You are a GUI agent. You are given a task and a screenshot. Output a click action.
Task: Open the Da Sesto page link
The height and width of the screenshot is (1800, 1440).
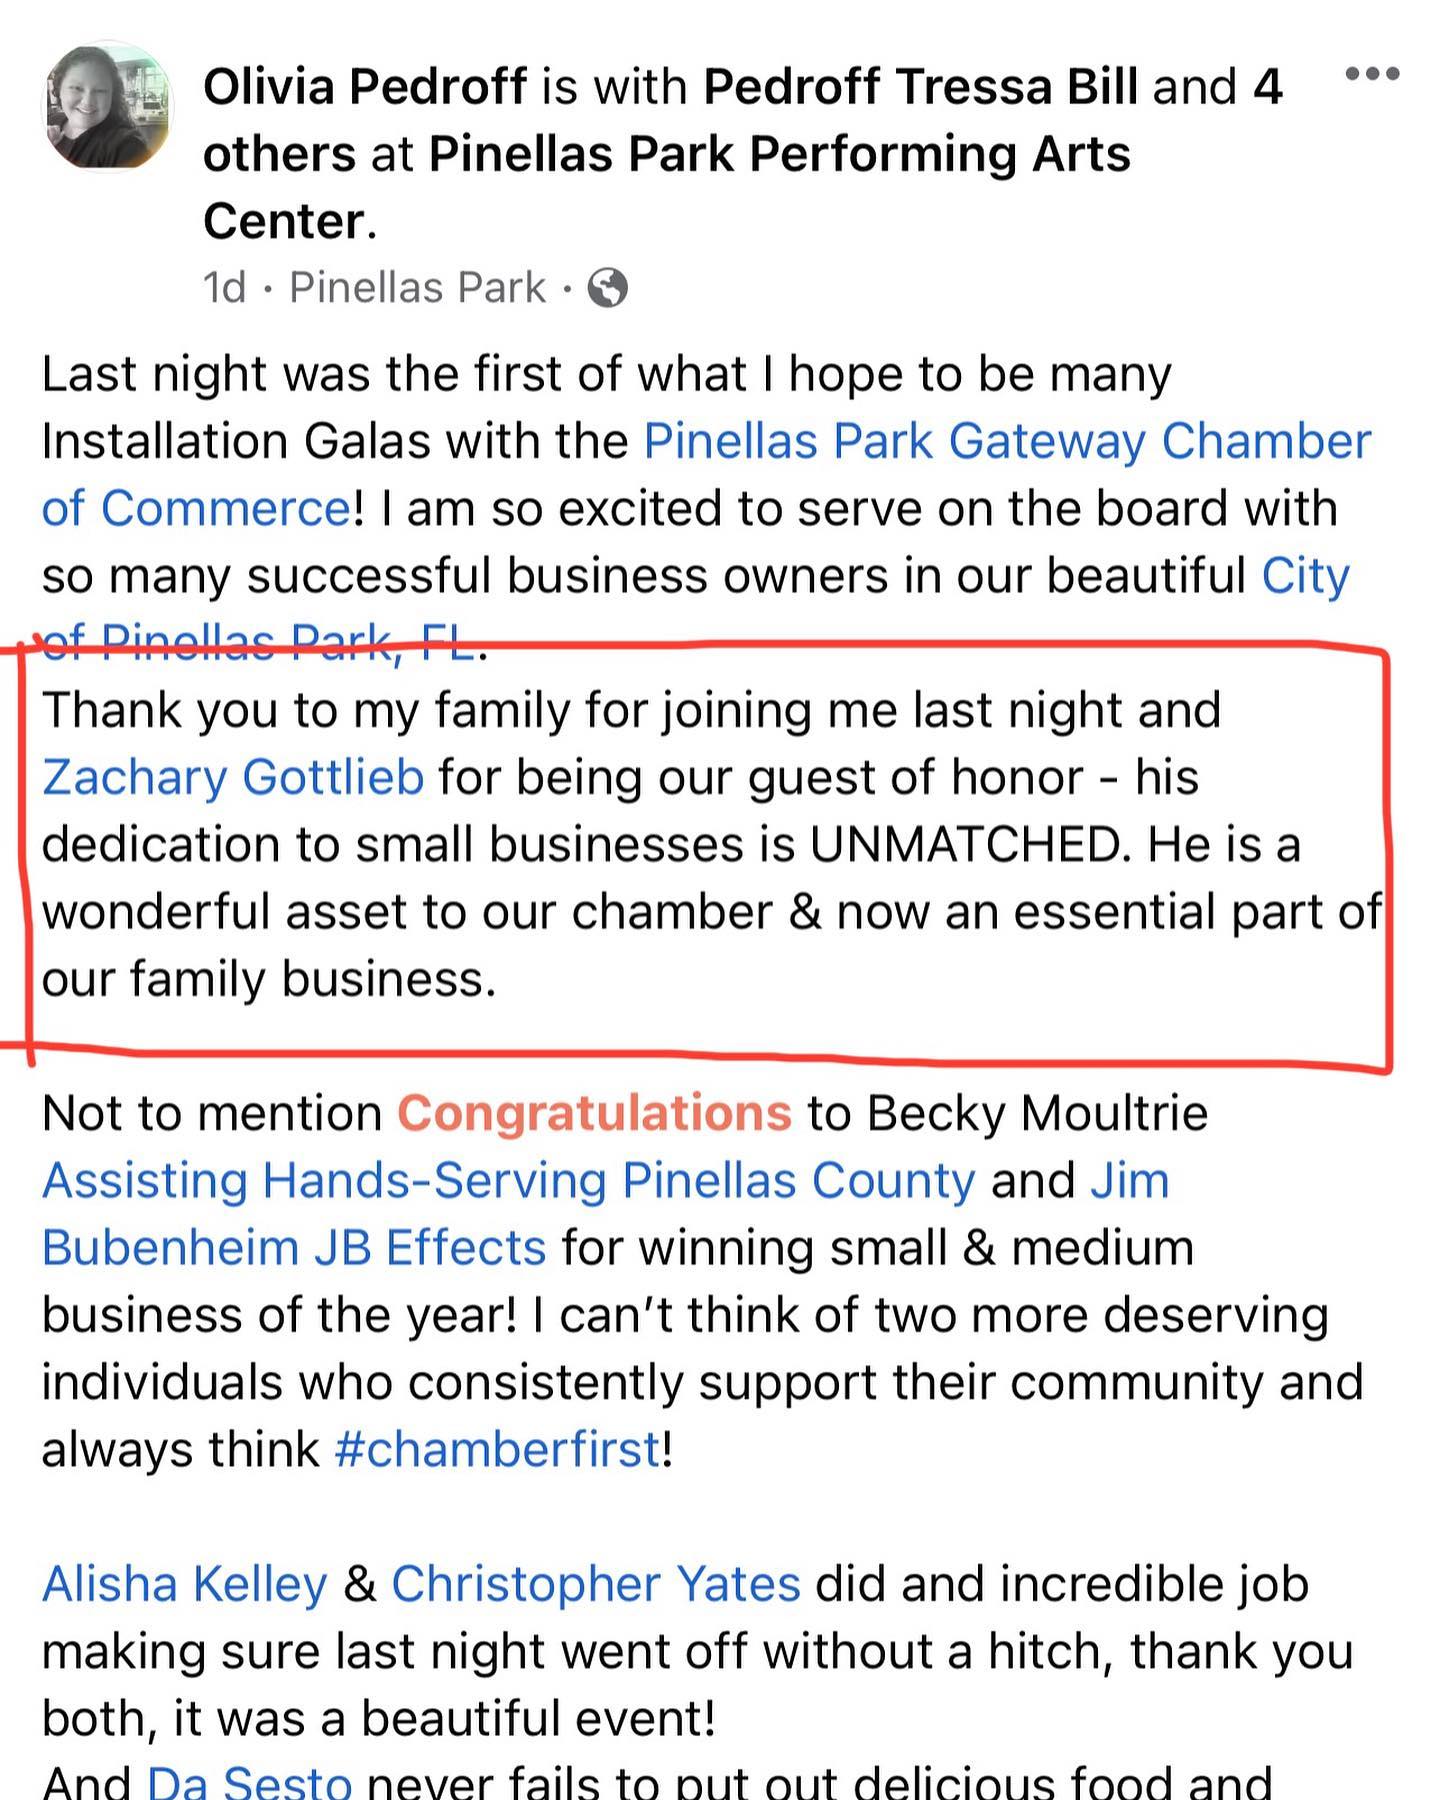pos(249,1781)
